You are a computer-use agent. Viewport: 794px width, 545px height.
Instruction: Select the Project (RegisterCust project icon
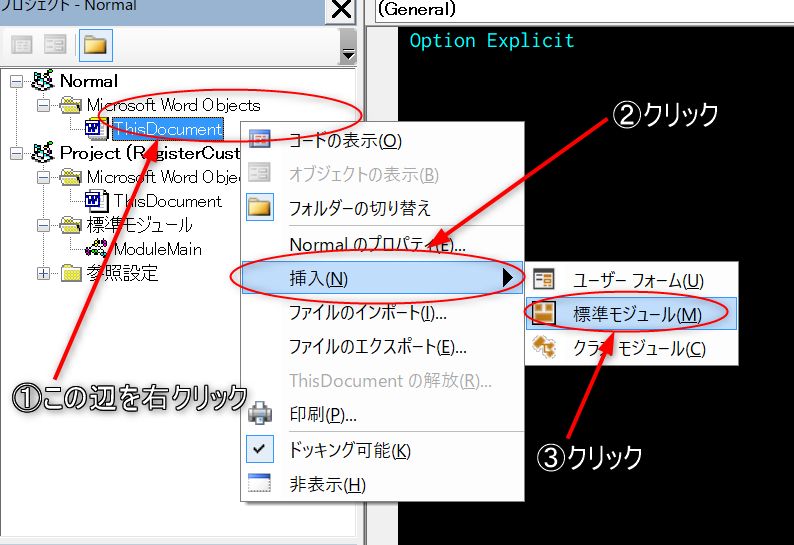[43, 152]
